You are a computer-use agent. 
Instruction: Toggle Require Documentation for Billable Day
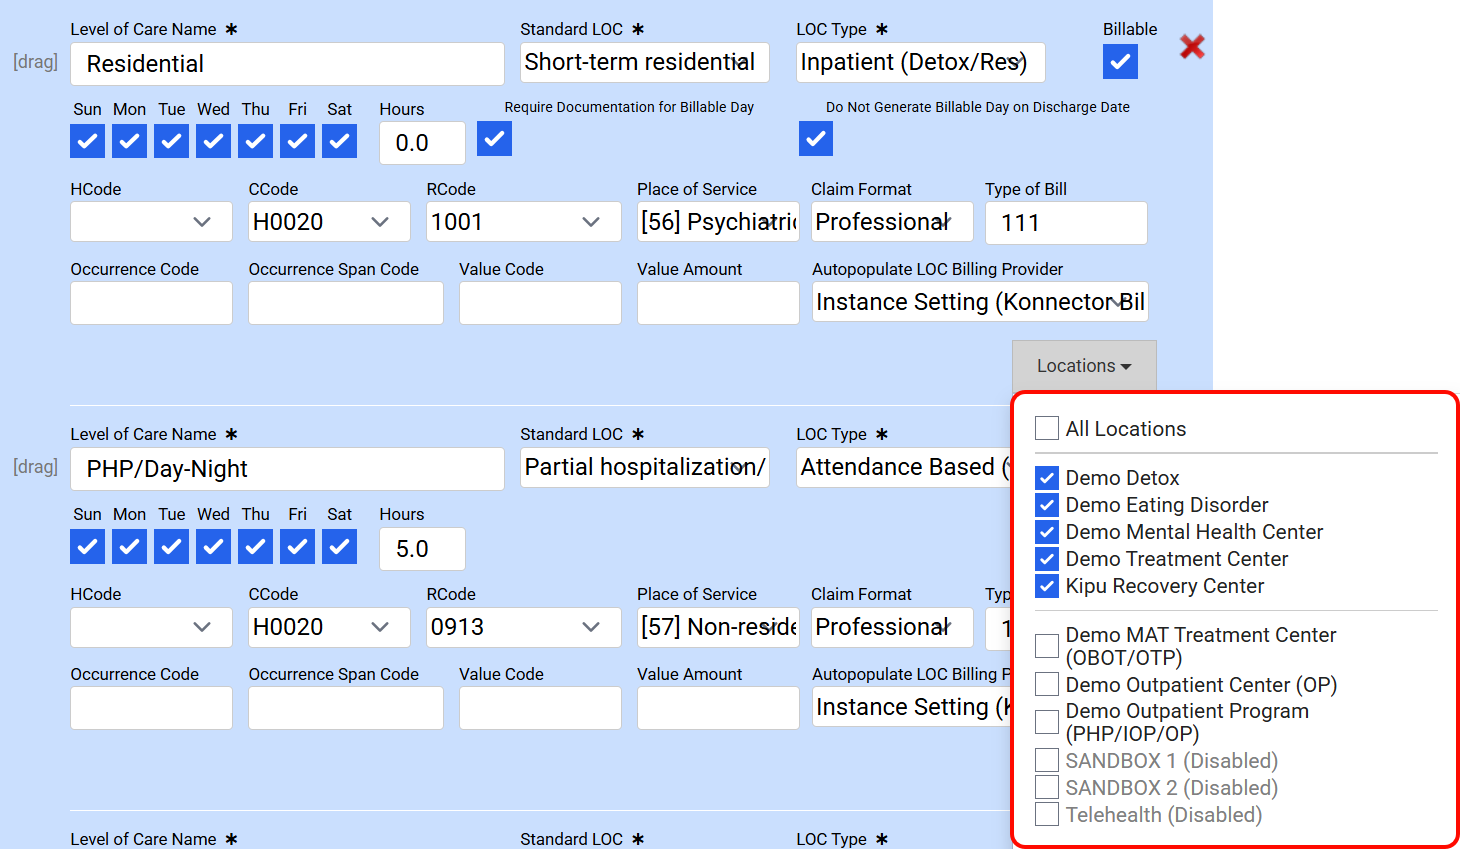coord(494,139)
